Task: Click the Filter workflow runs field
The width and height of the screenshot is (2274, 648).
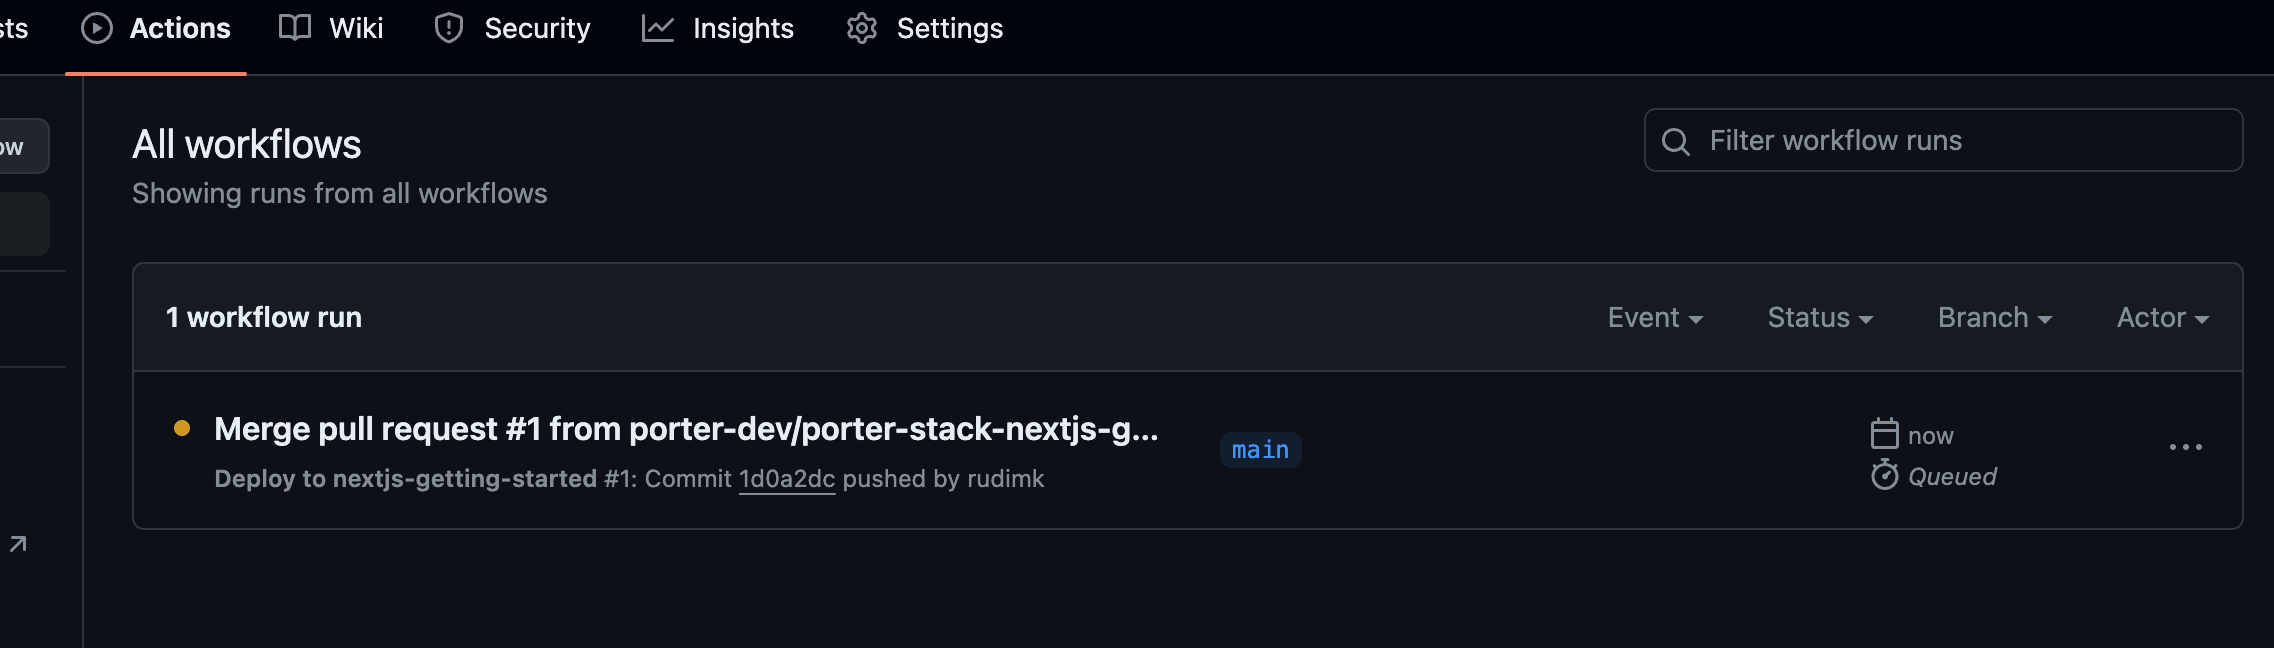Action: tap(1943, 140)
